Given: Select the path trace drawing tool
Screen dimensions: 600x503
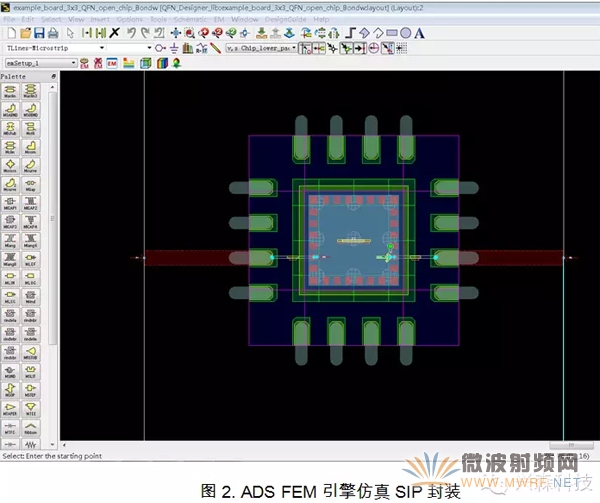Looking at the screenshot, I should [350, 33].
